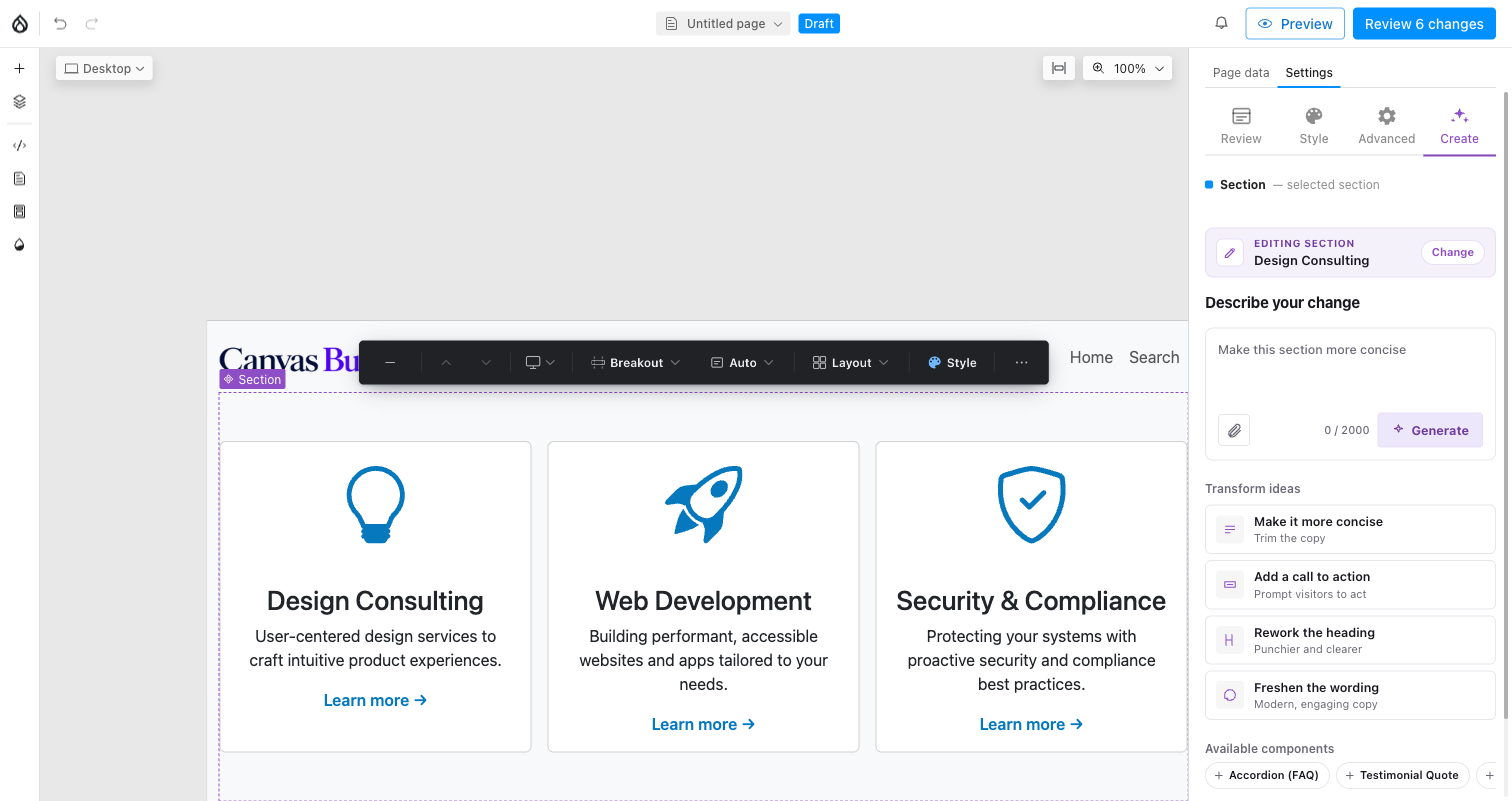Image resolution: width=1512 pixels, height=801 pixels.
Task: Click the add plus icon in left sidebar
Action: click(x=19, y=69)
